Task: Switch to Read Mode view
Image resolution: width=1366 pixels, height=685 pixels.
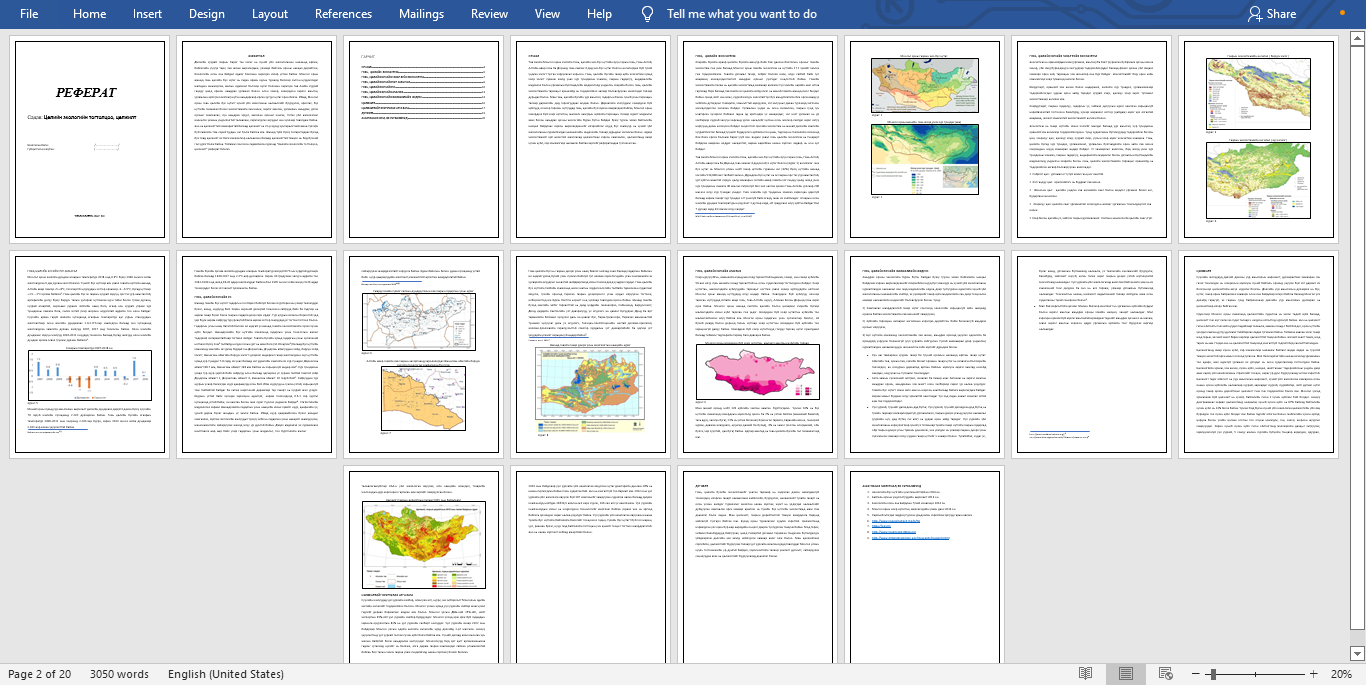Action: (1086, 674)
